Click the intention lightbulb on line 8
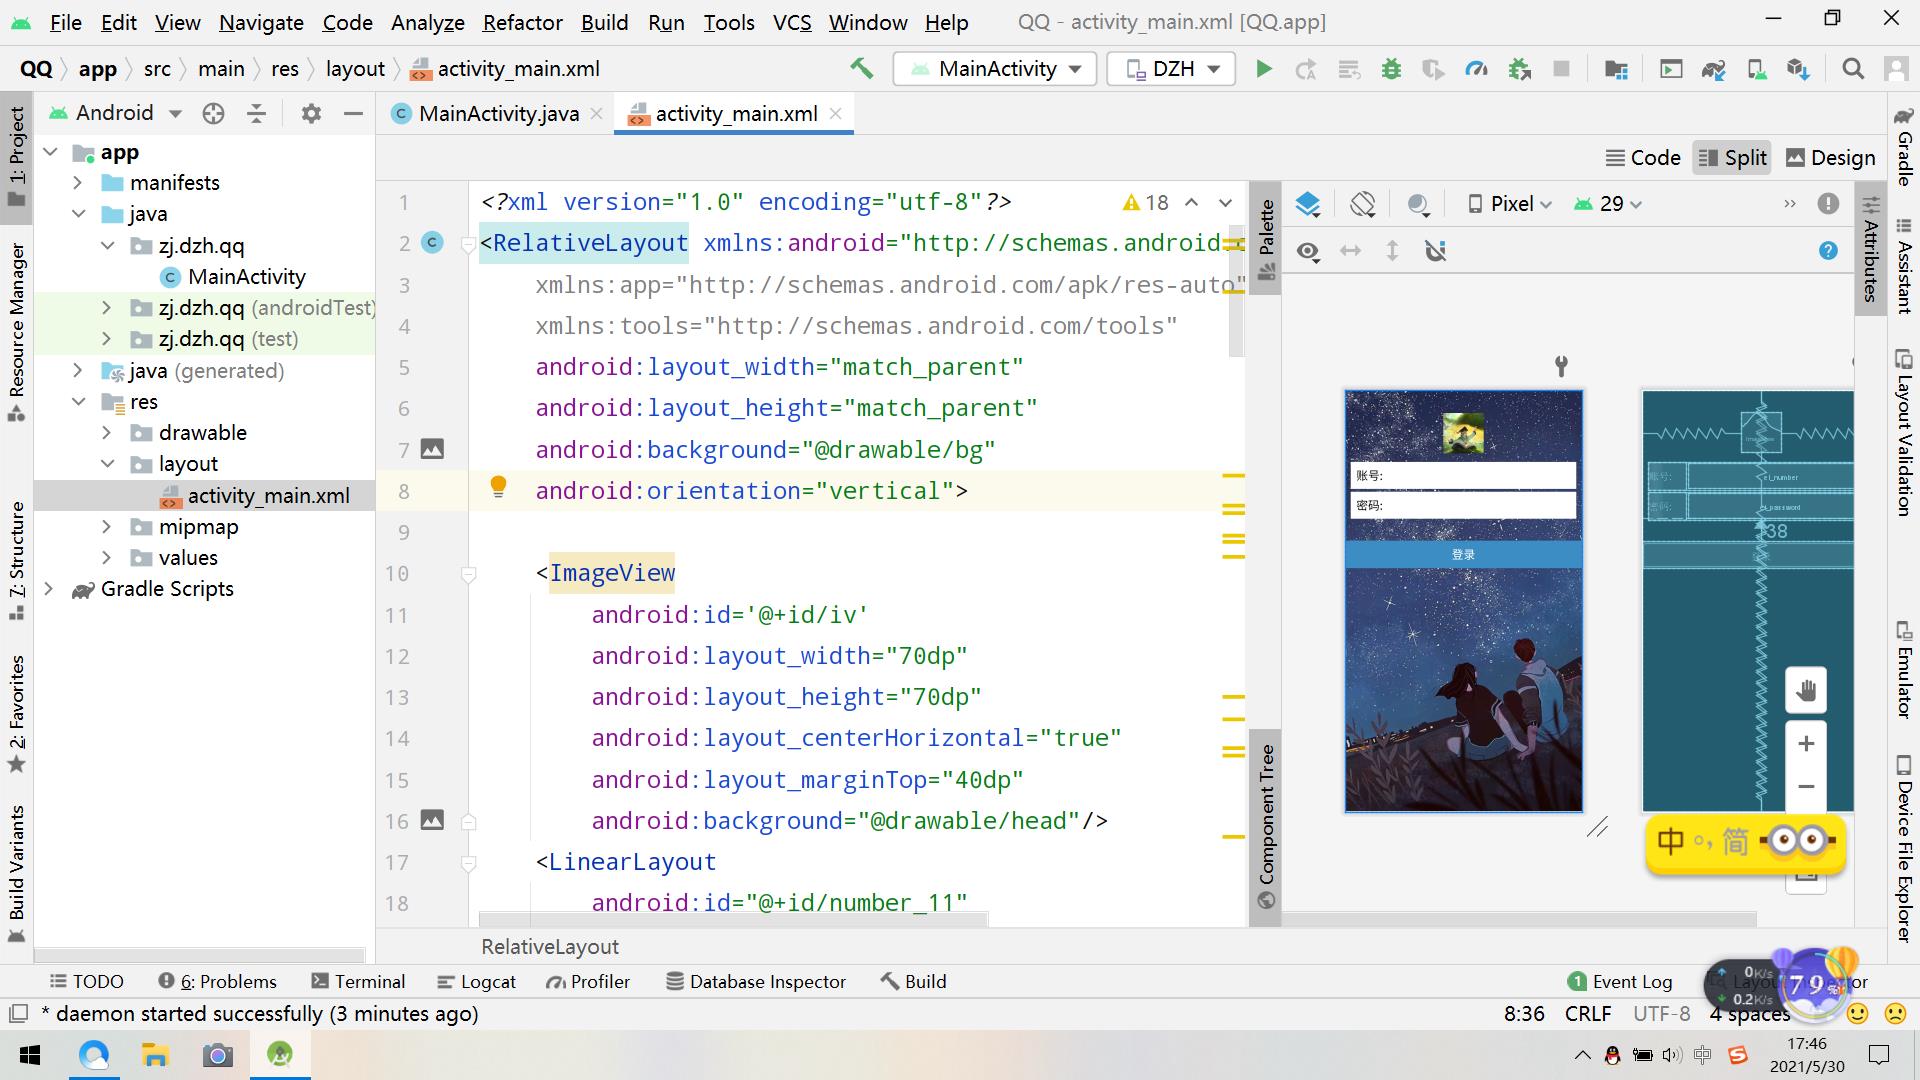This screenshot has height=1080, width=1920. tap(498, 487)
